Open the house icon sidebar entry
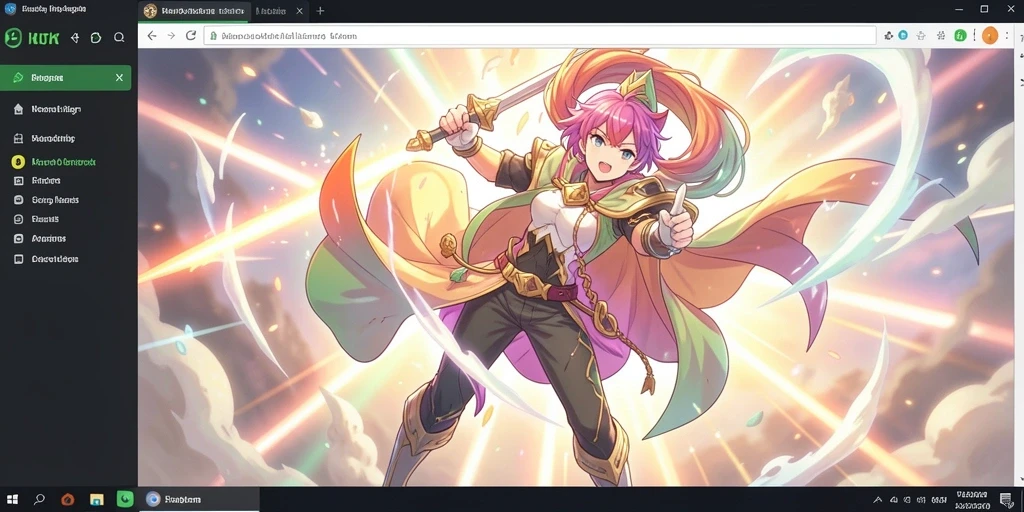 click(65, 109)
